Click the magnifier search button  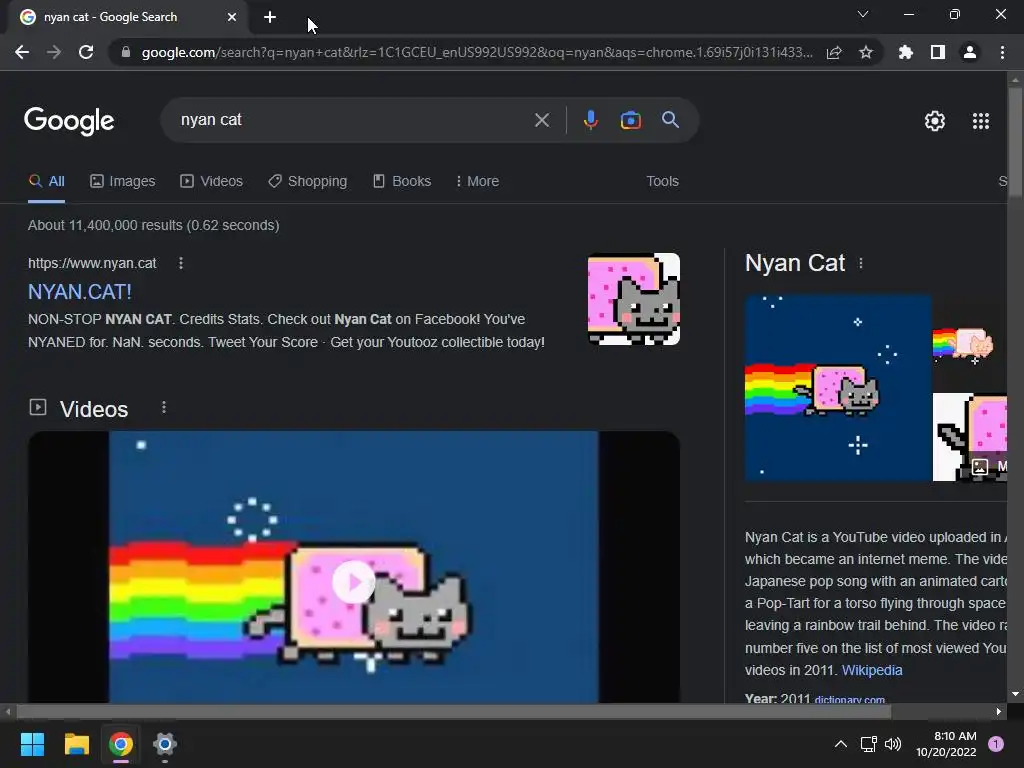670,120
